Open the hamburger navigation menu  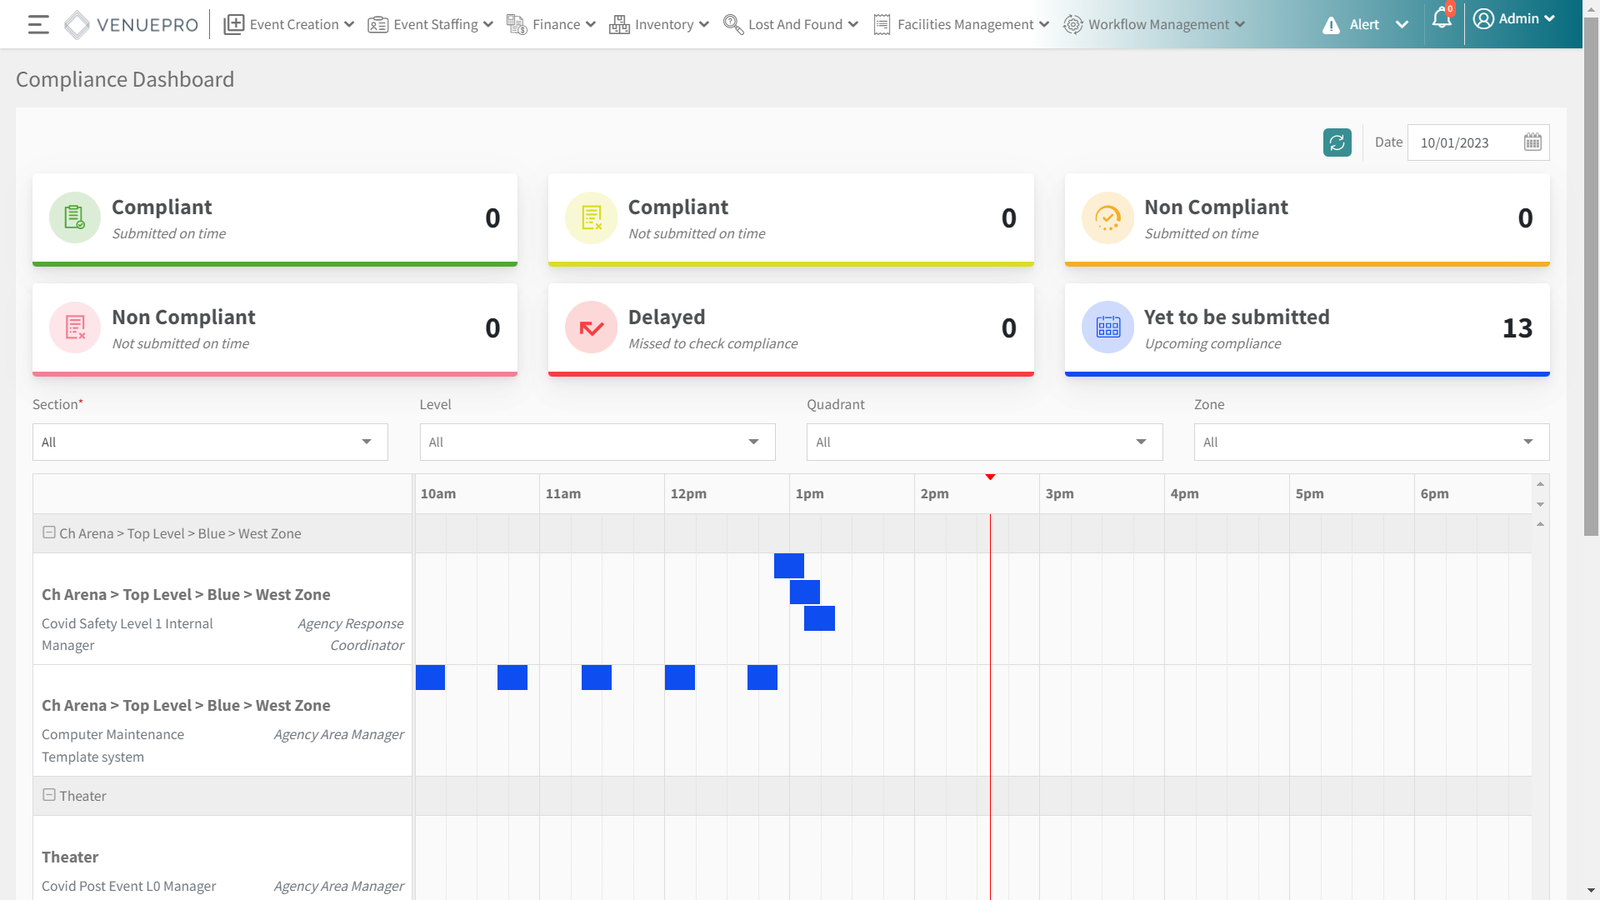click(38, 25)
